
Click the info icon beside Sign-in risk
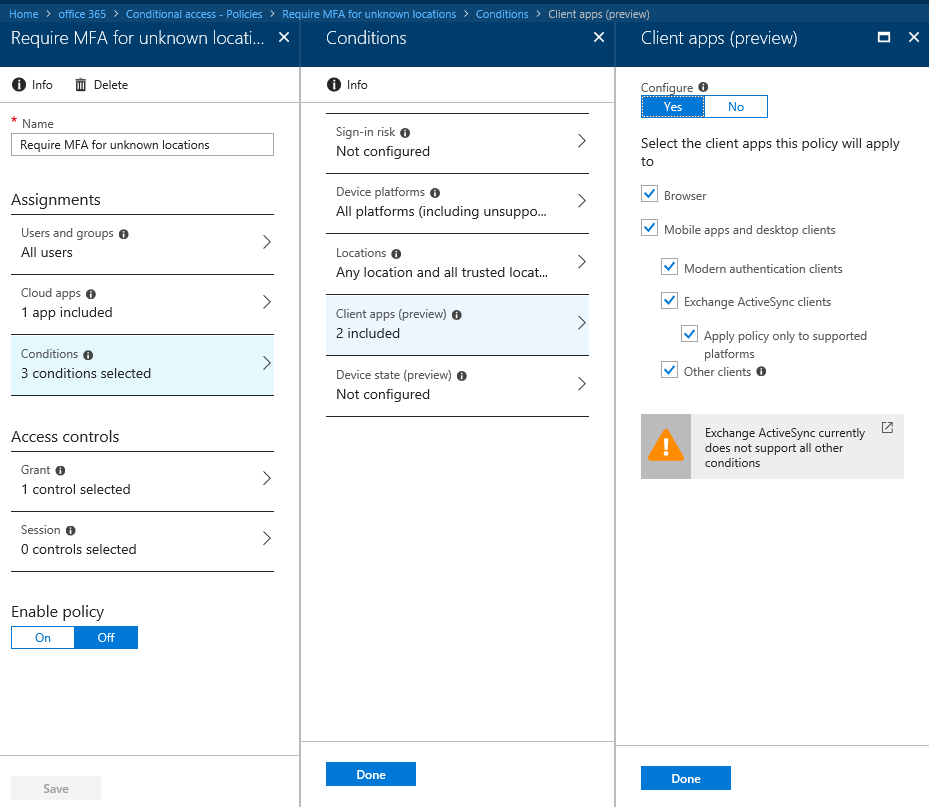click(405, 133)
